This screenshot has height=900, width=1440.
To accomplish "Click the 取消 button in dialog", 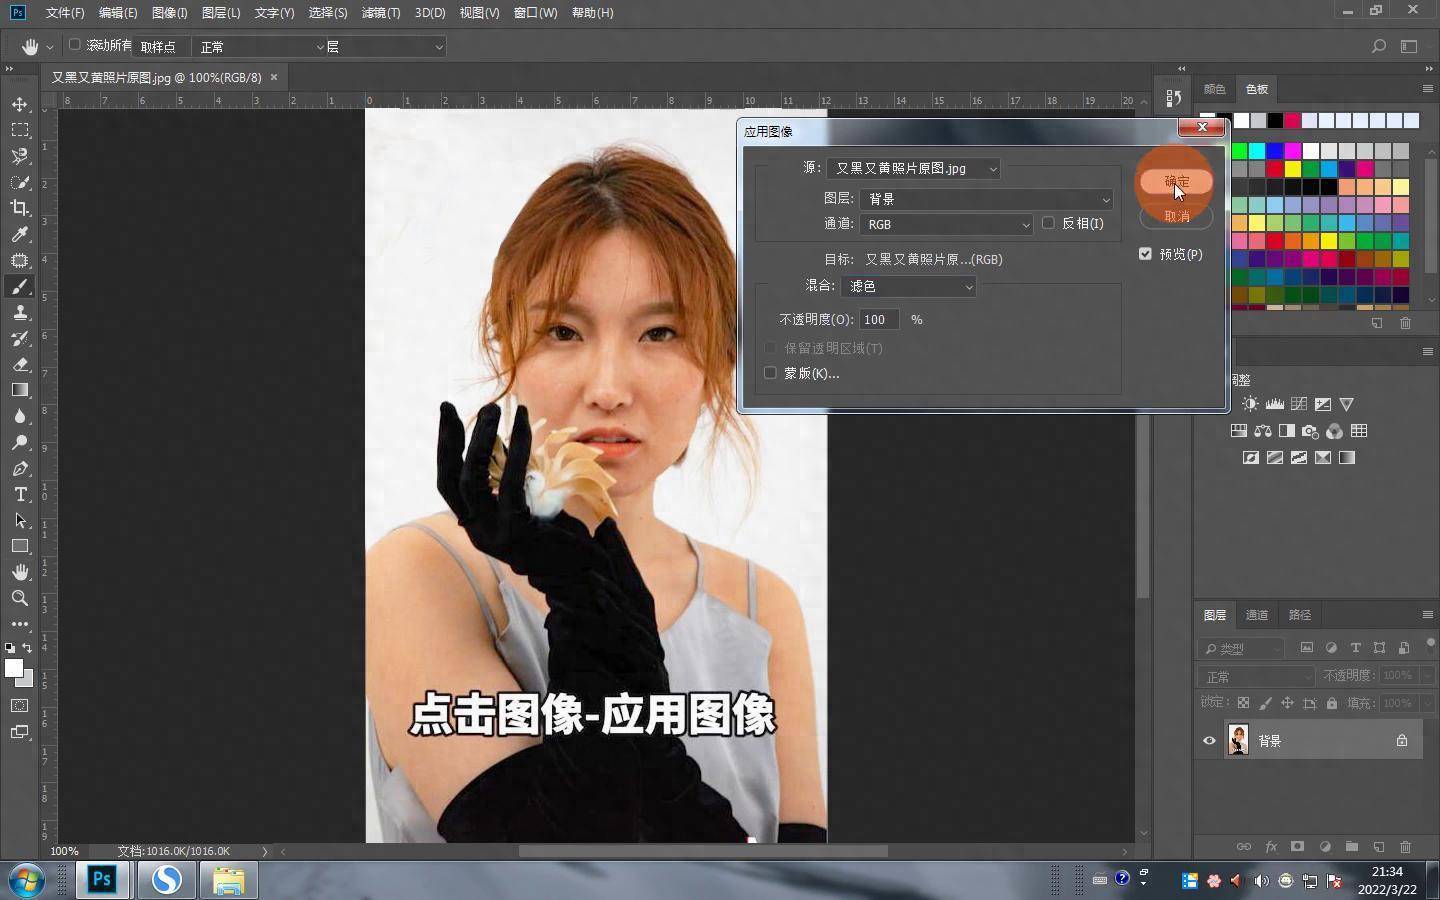I will coord(1176,216).
